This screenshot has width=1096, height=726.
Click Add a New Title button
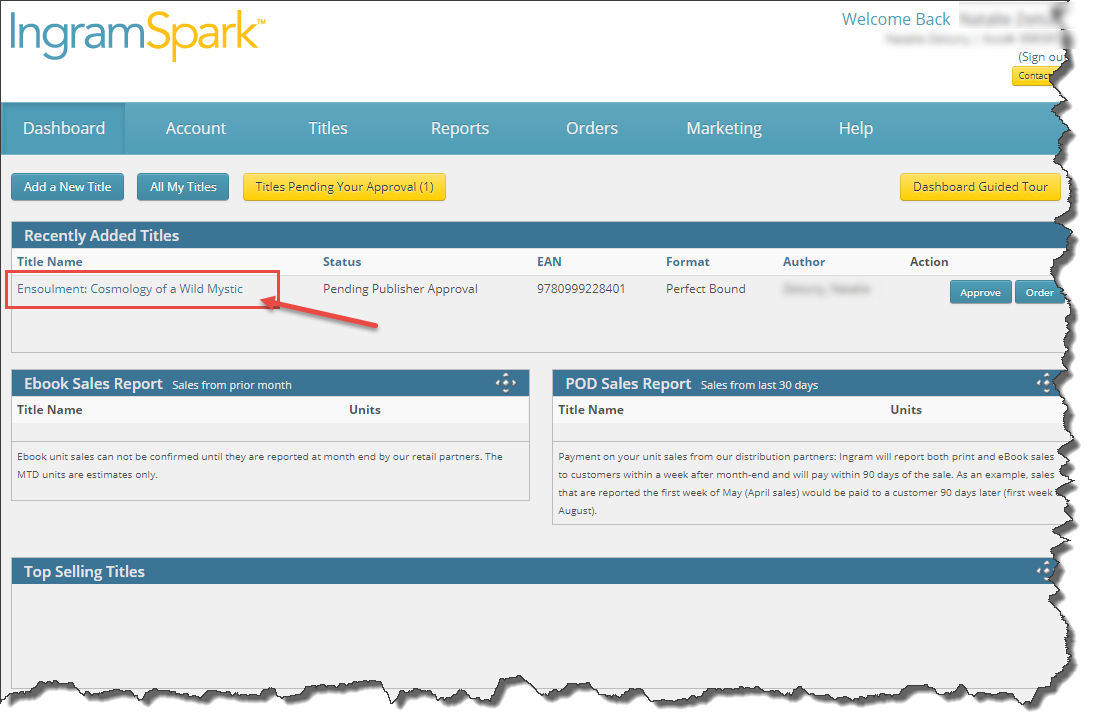[x=68, y=187]
